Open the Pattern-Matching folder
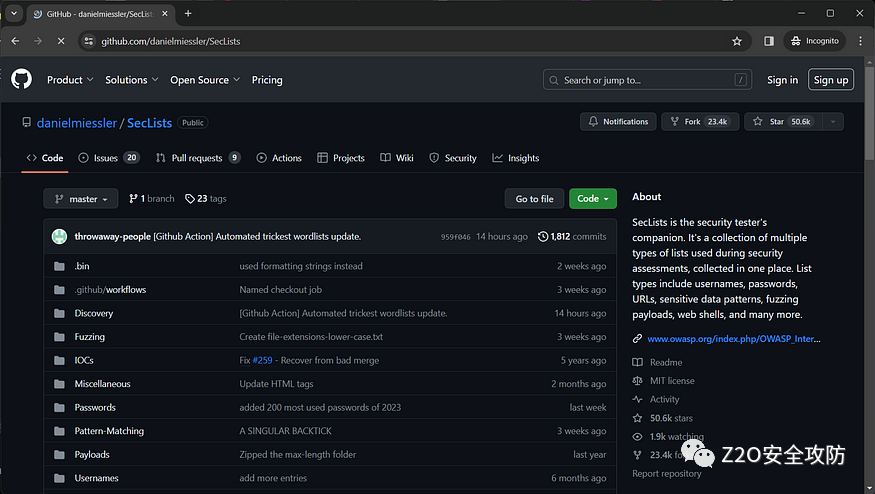This screenshot has height=494, width=875. [109, 431]
